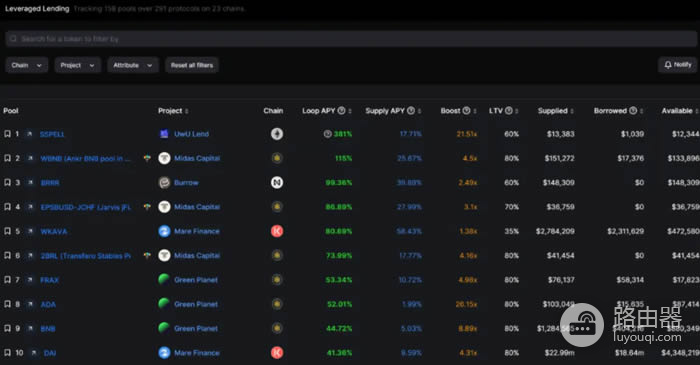The height and width of the screenshot is (365, 700).
Task: Sort the table by Available column
Action: (696, 111)
